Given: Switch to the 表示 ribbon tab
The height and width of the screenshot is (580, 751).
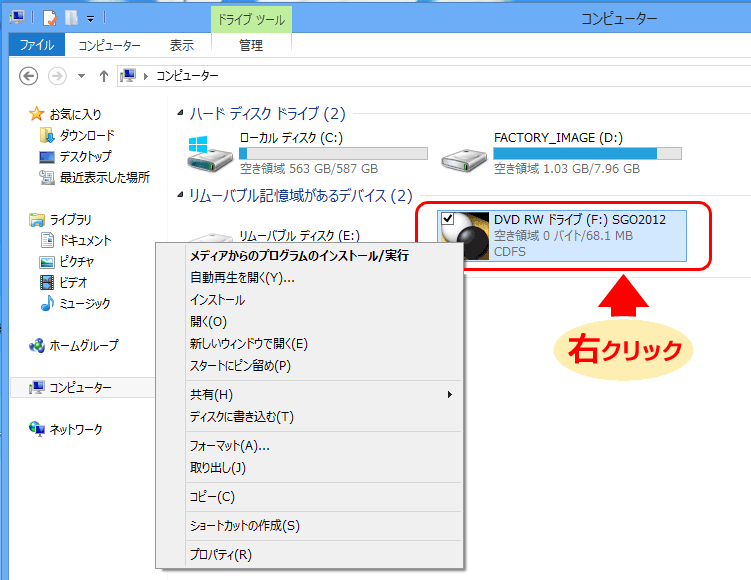Looking at the screenshot, I should coord(182,45).
